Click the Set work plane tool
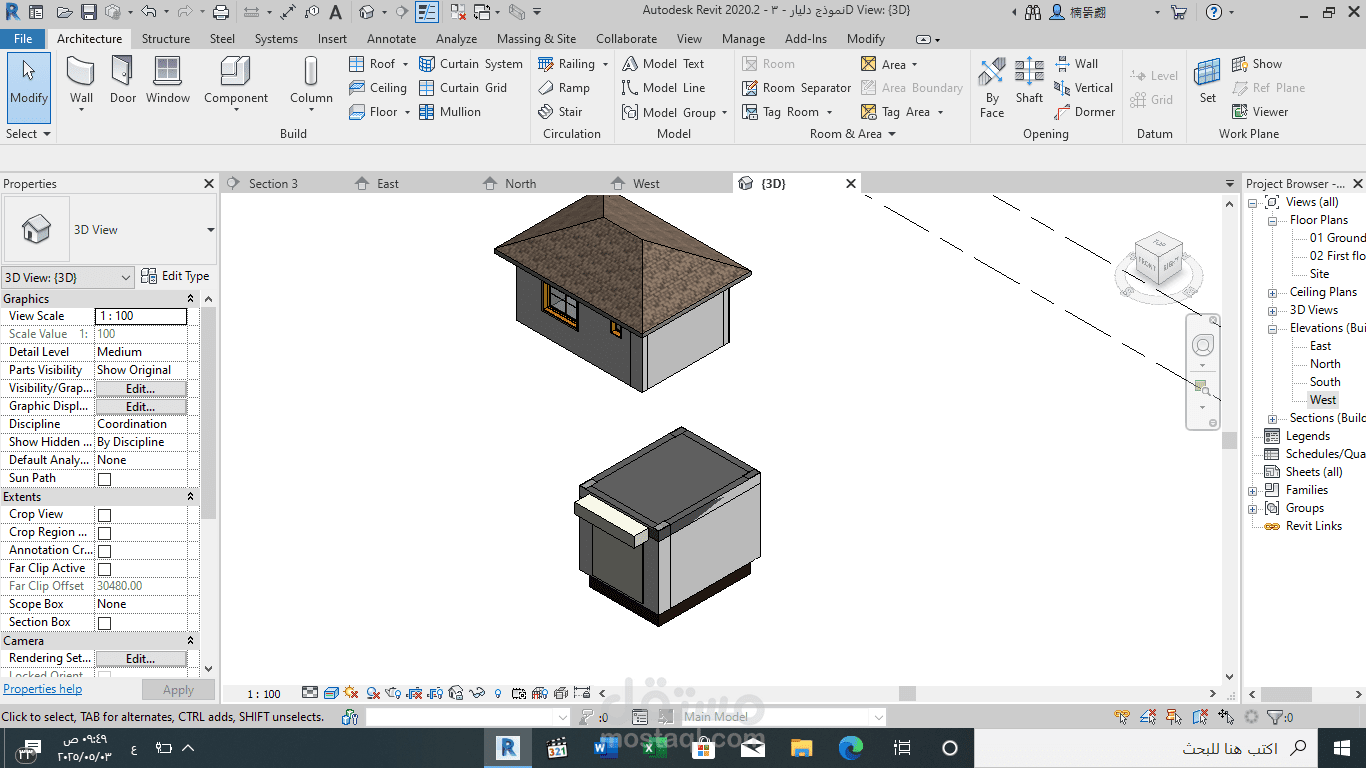 click(x=1208, y=80)
